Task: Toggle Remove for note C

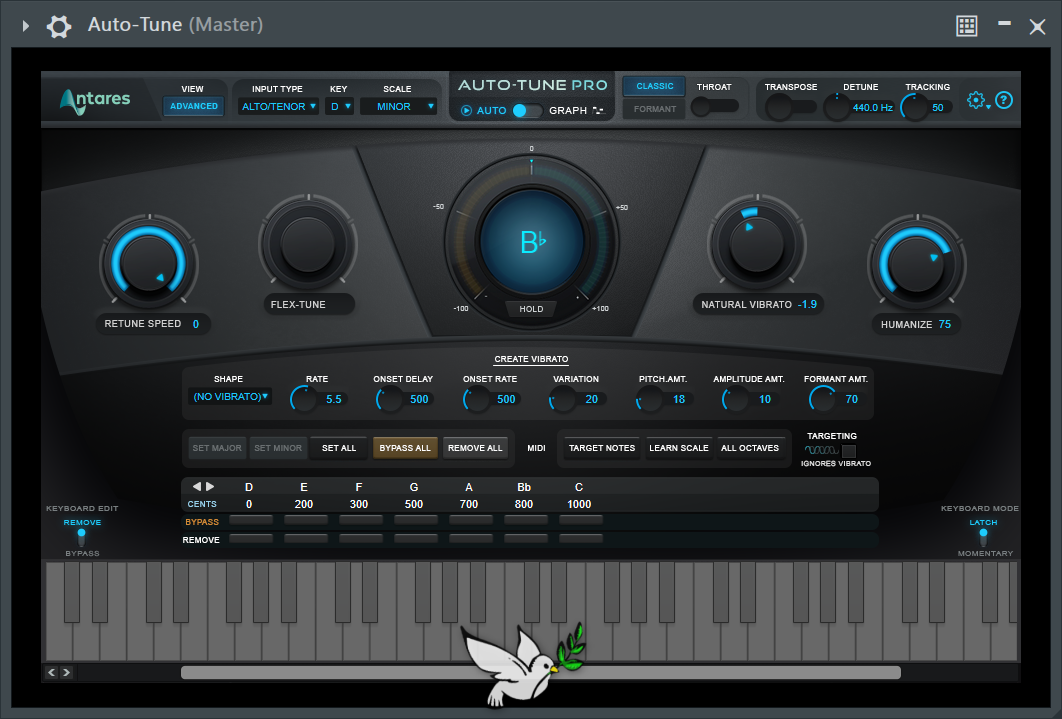Action: point(581,539)
